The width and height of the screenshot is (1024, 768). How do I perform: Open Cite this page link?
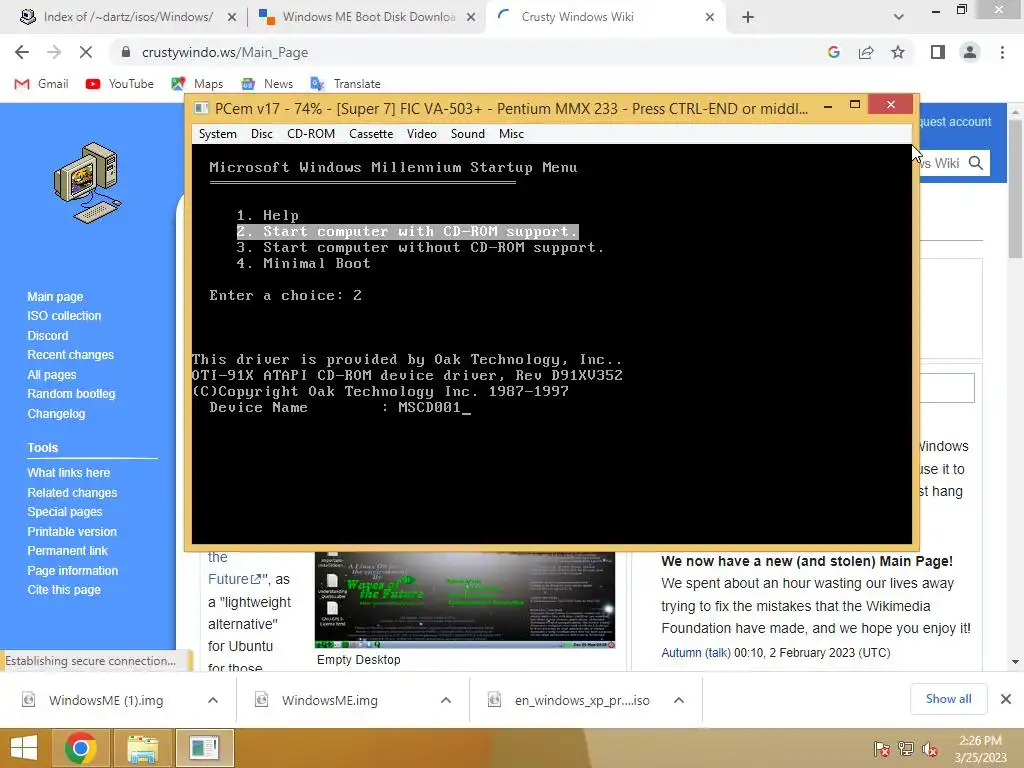(x=64, y=590)
